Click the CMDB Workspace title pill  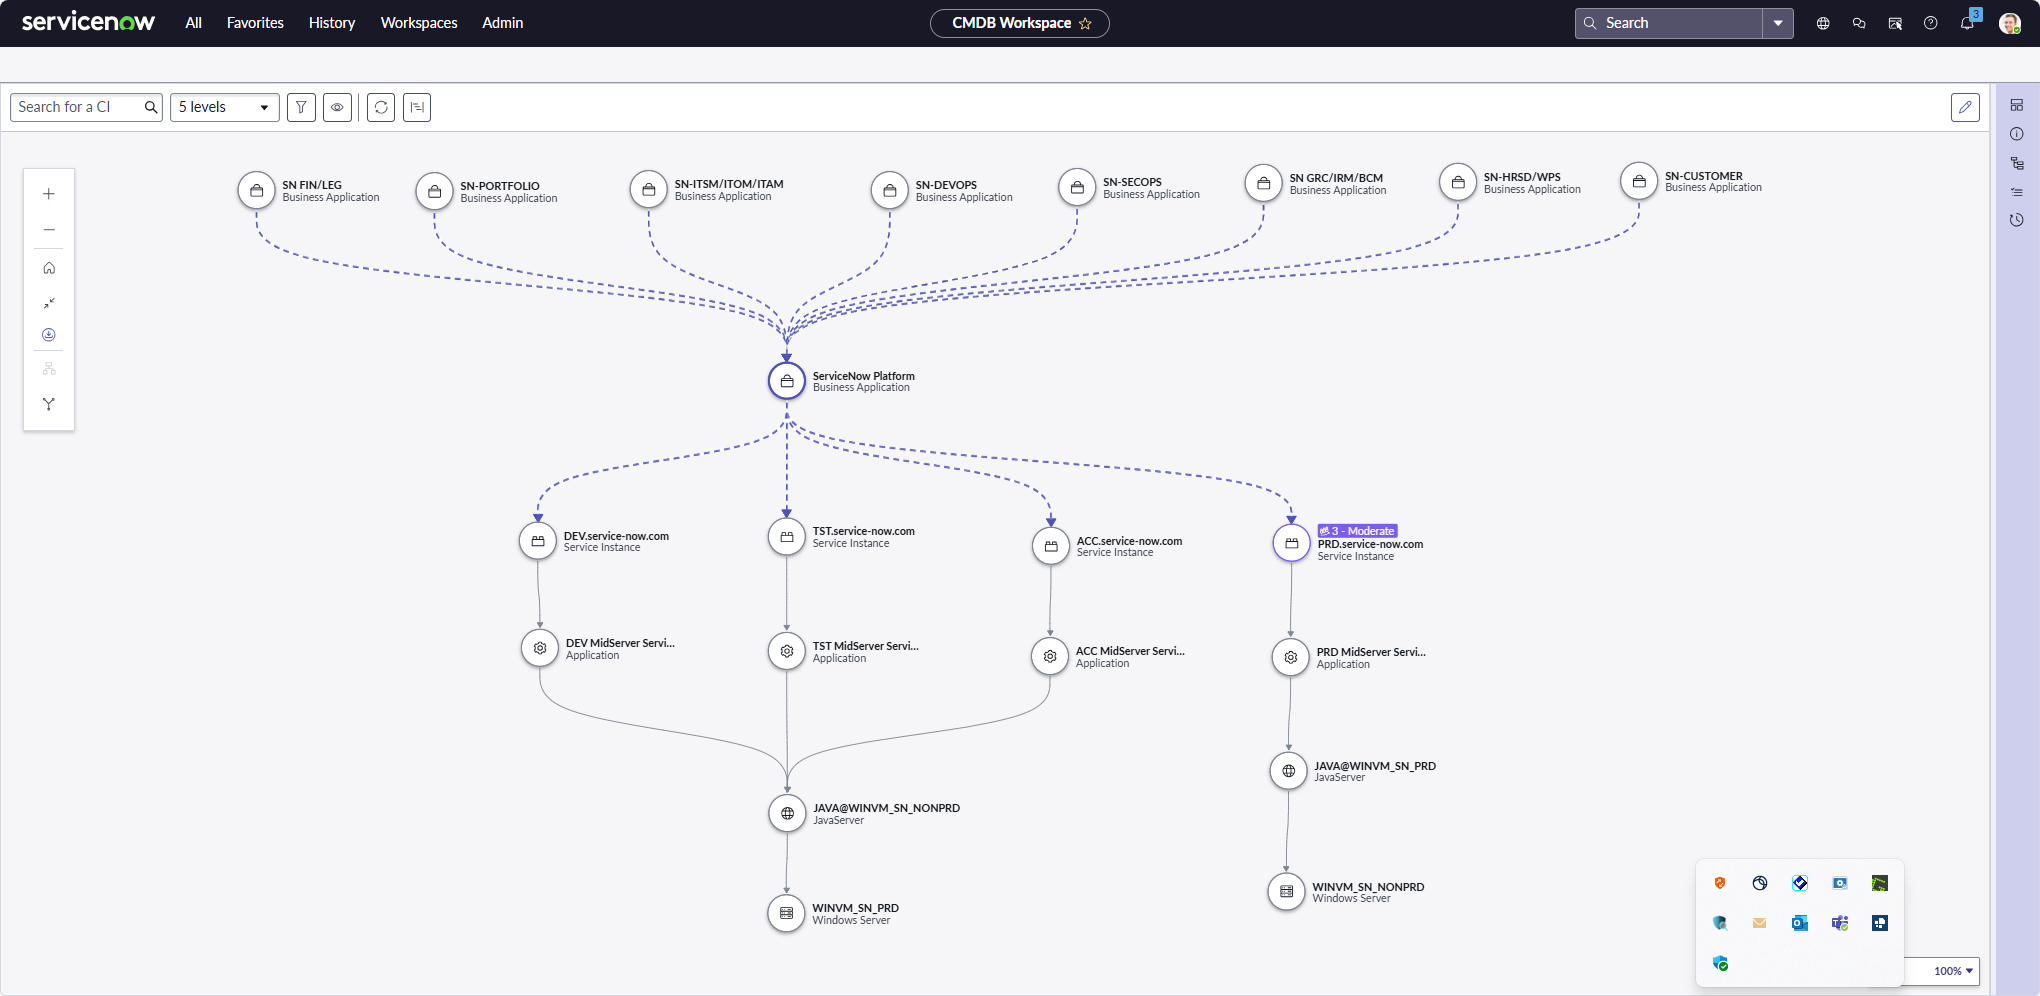tap(1020, 23)
